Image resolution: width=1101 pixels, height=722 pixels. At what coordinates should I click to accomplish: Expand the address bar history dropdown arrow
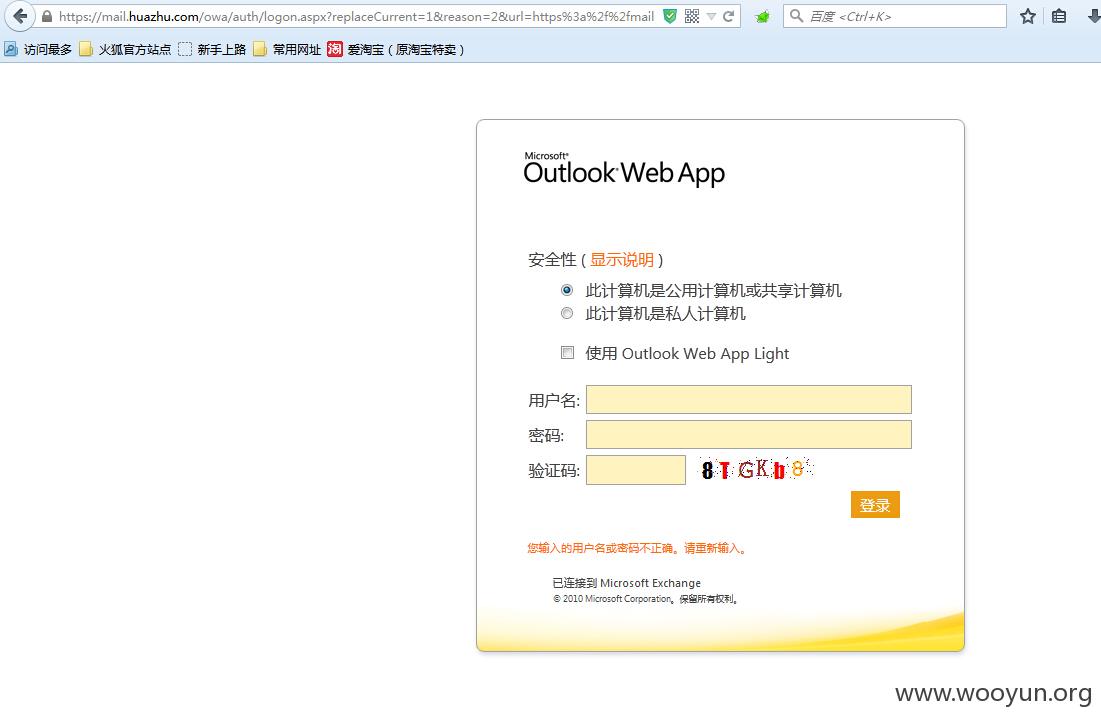(x=711, y=16)
